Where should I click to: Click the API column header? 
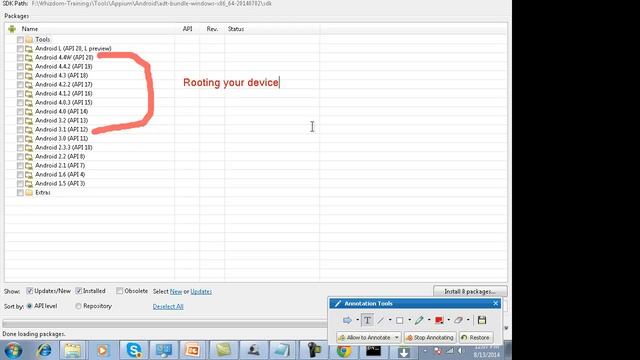pyautogui.click(x=187, y=29)
